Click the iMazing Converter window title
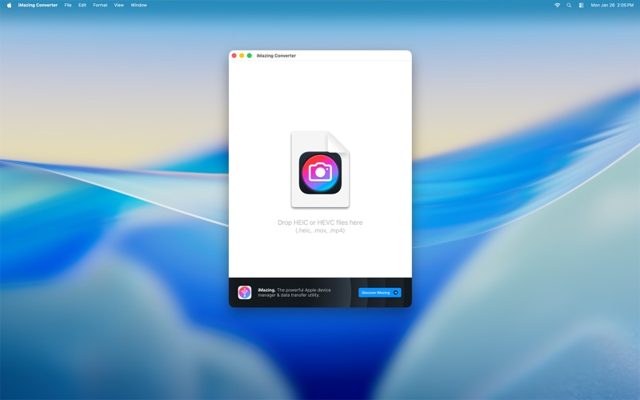Viewport: 640px width, 400px height. [x=276, y=56]
